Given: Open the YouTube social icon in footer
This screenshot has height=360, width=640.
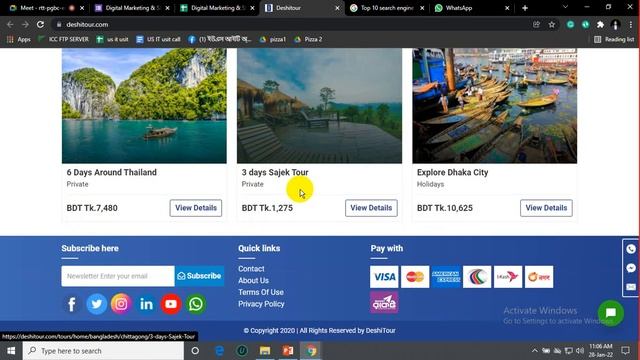Looking at the screenshot, I should click(171, 304).
